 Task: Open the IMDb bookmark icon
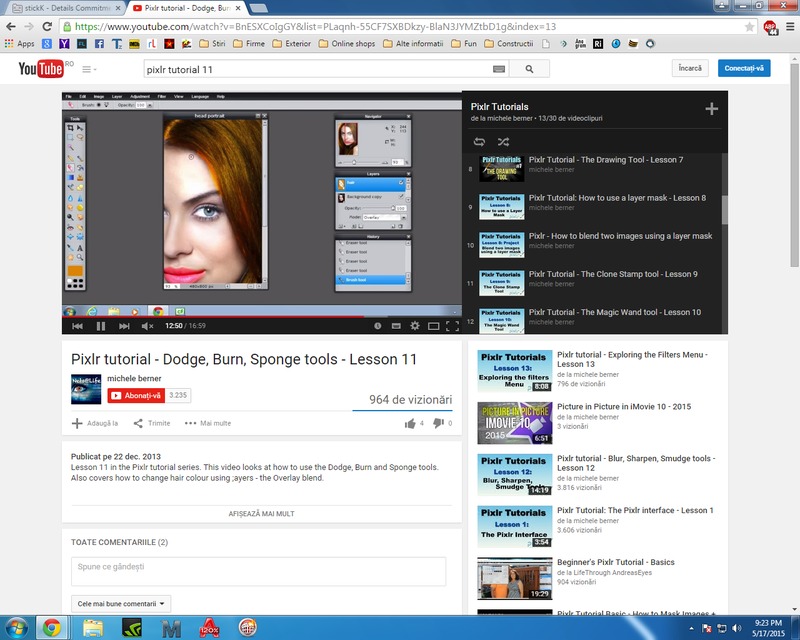click(x=134, y=44)
